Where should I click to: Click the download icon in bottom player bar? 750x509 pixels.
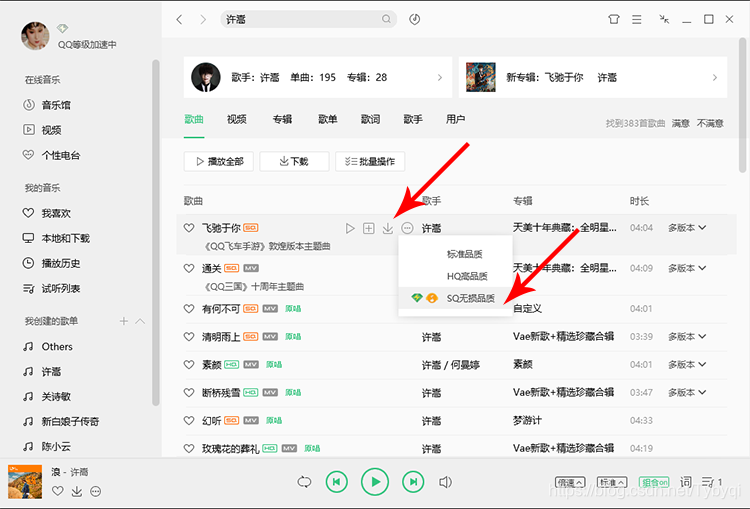77,491
